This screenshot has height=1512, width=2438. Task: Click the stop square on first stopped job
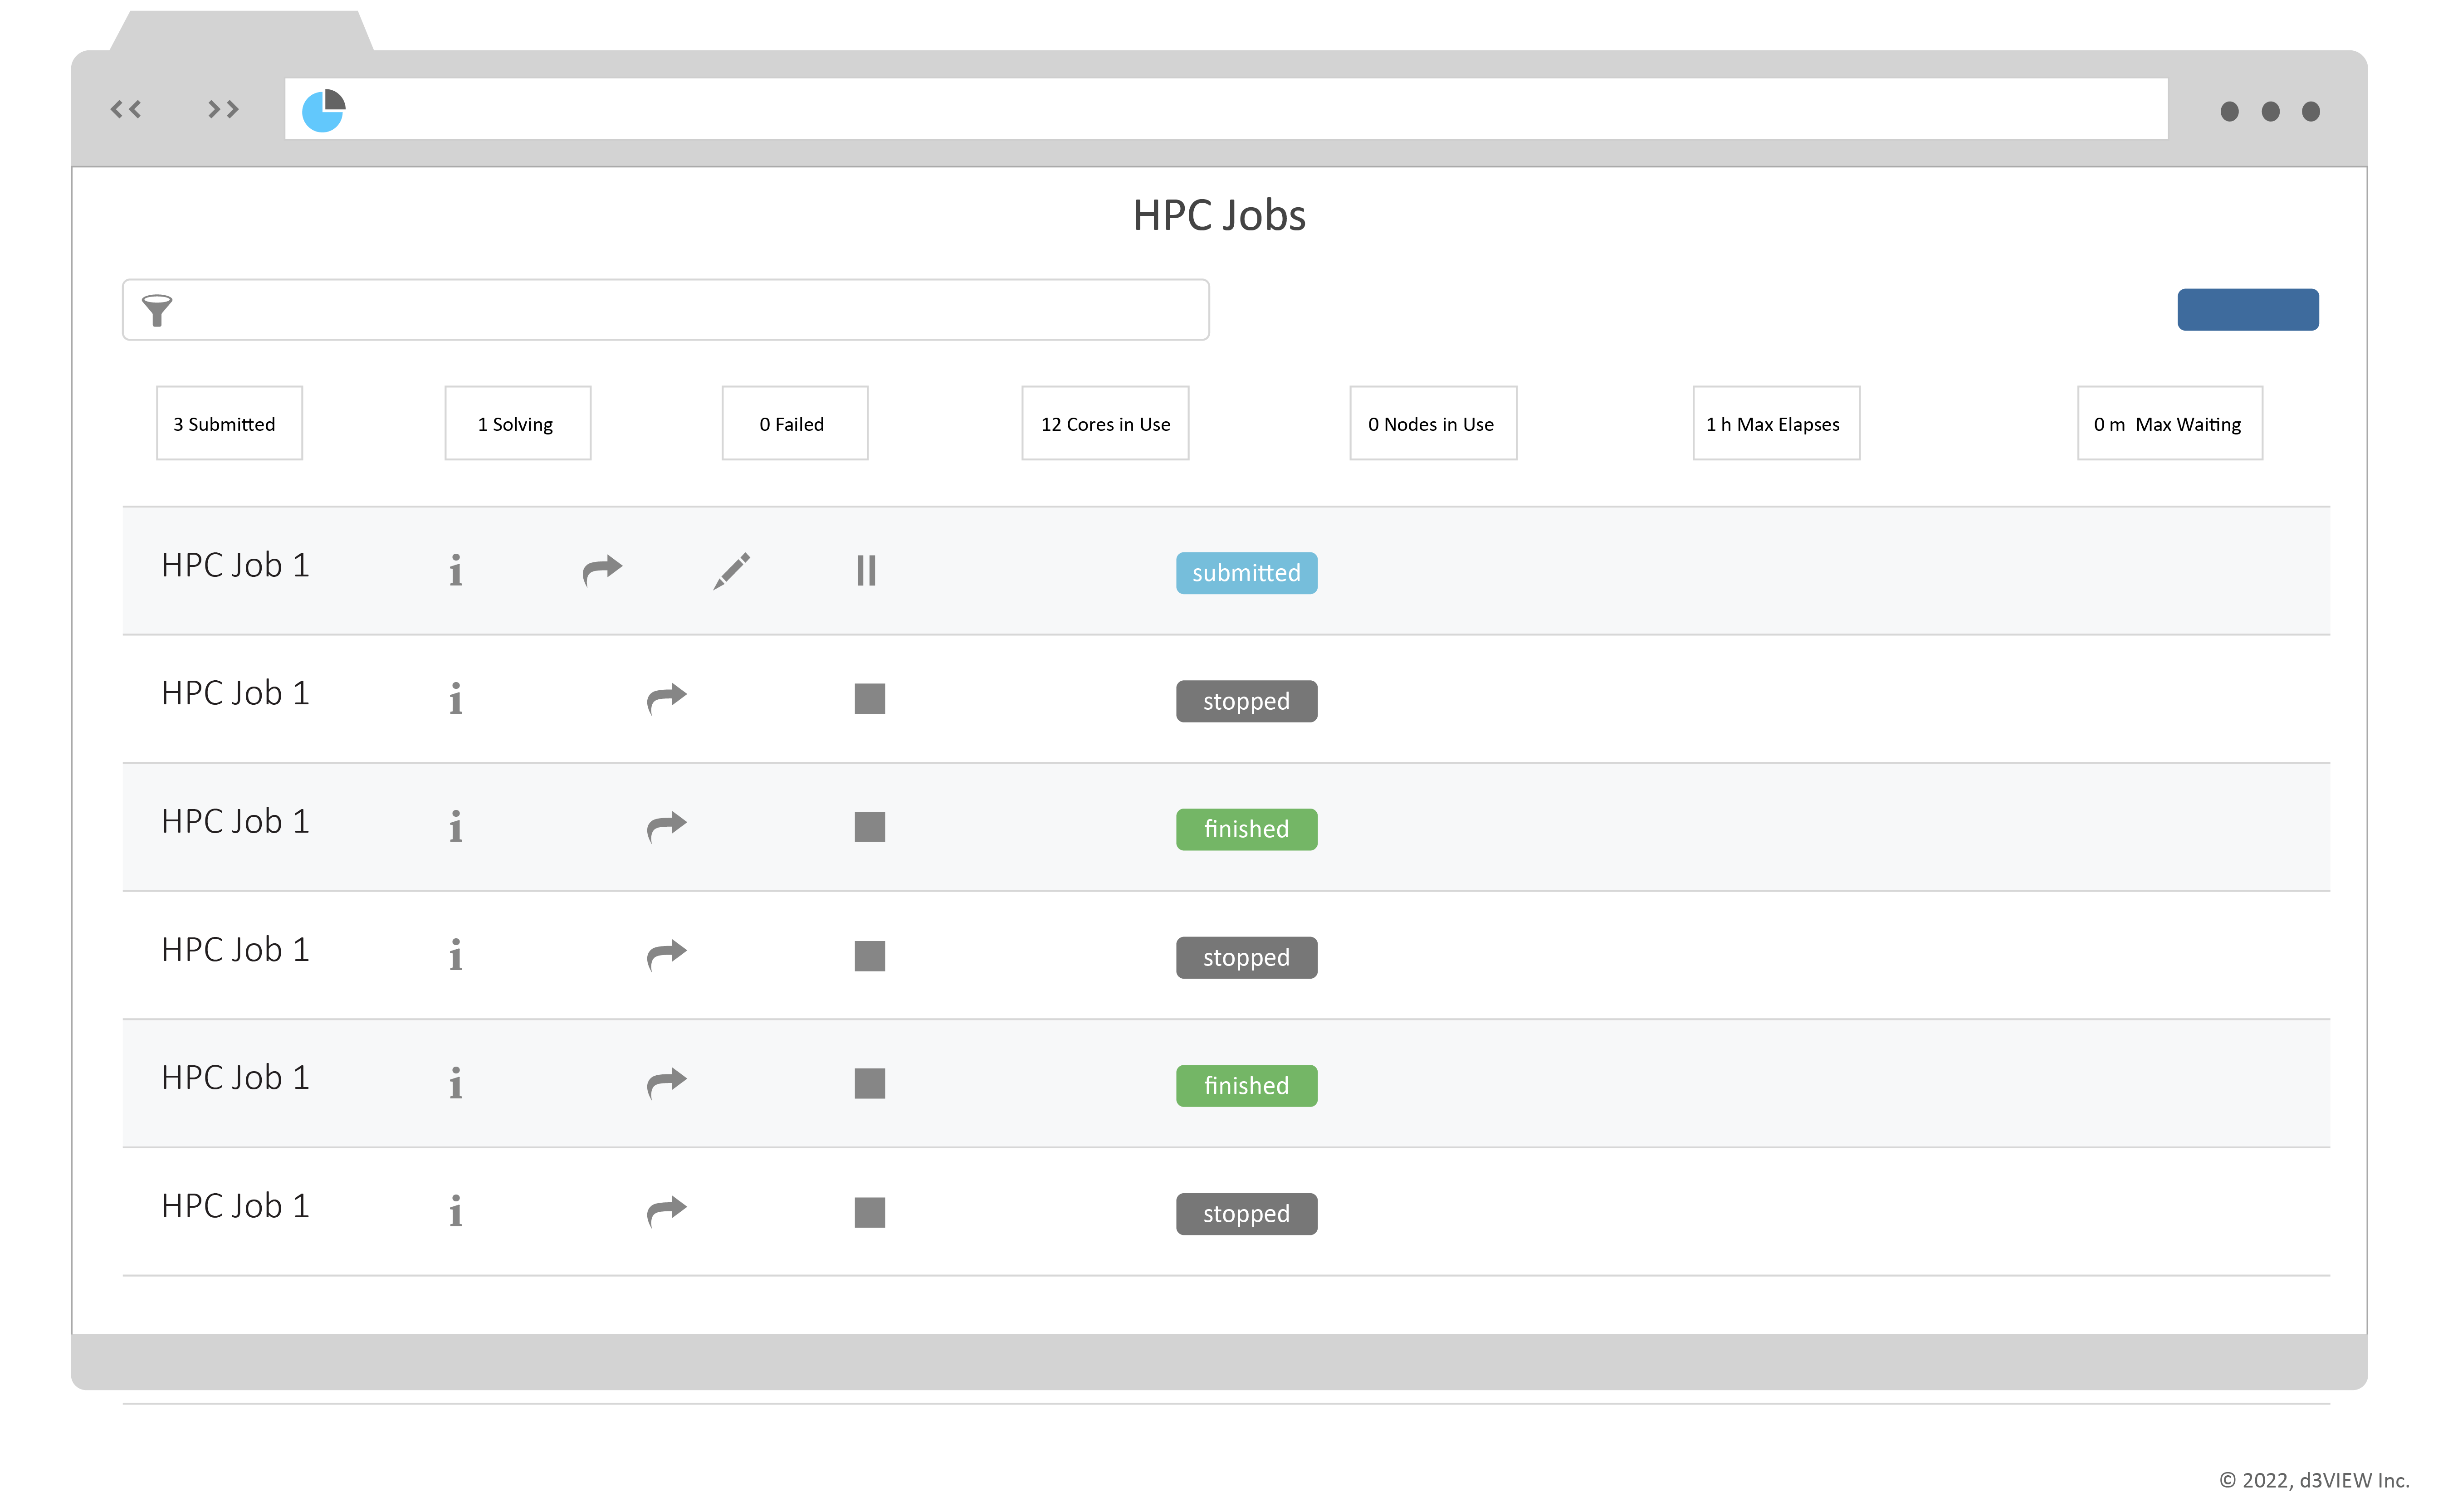pyautogui.click(x=869, y=699)
